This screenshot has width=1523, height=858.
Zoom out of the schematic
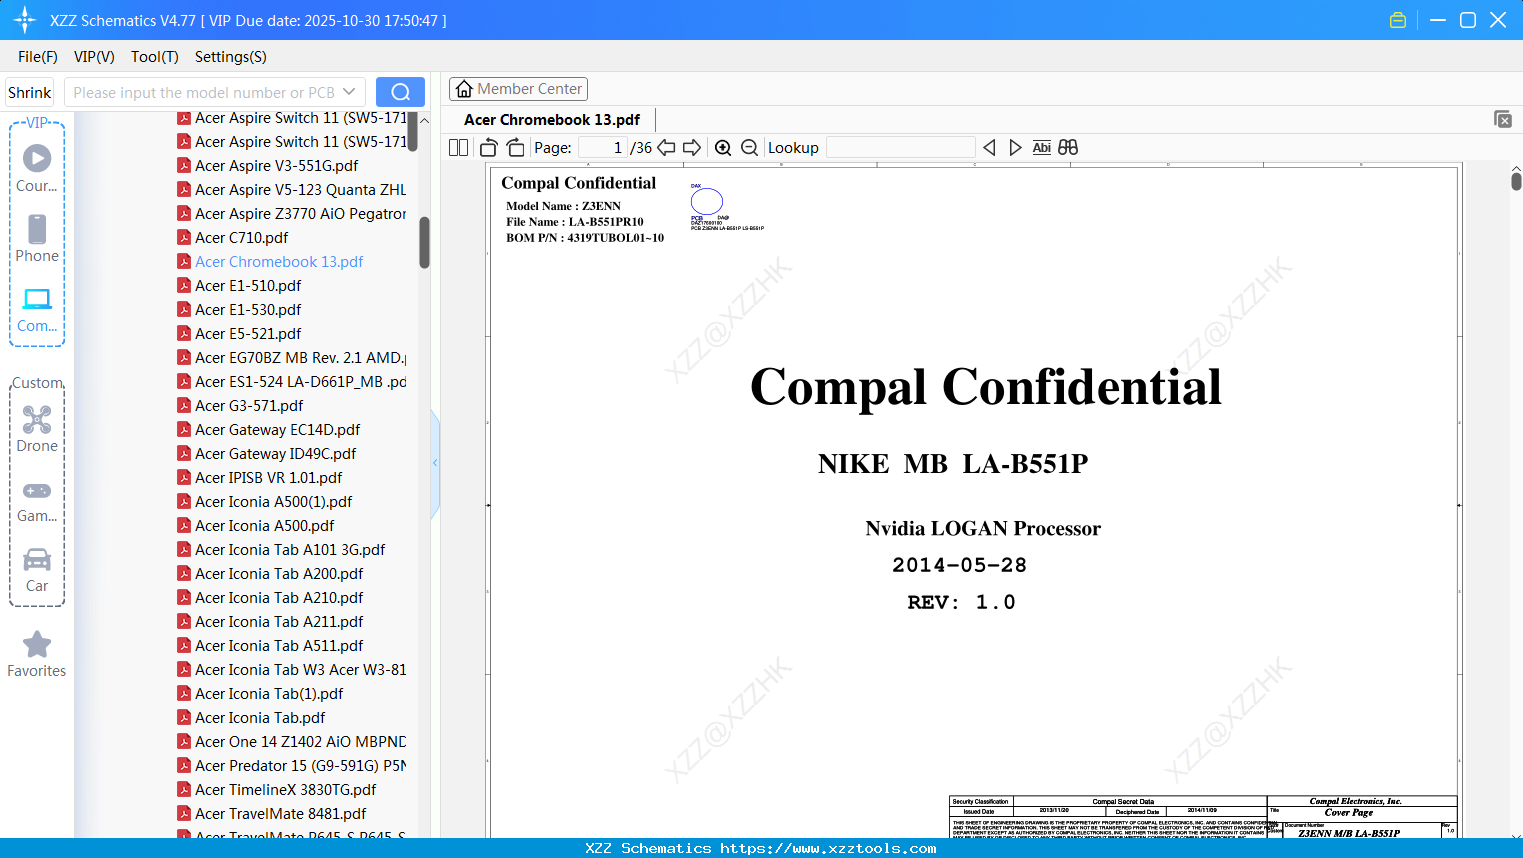coord(749,148)
